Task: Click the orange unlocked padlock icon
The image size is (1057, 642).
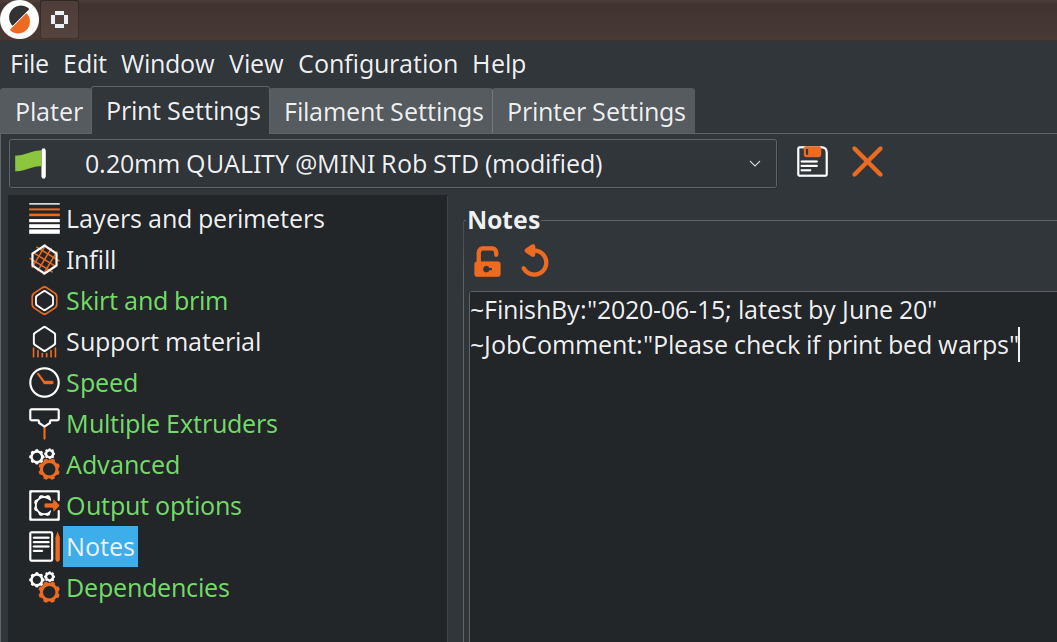Action: coord(487,262)
